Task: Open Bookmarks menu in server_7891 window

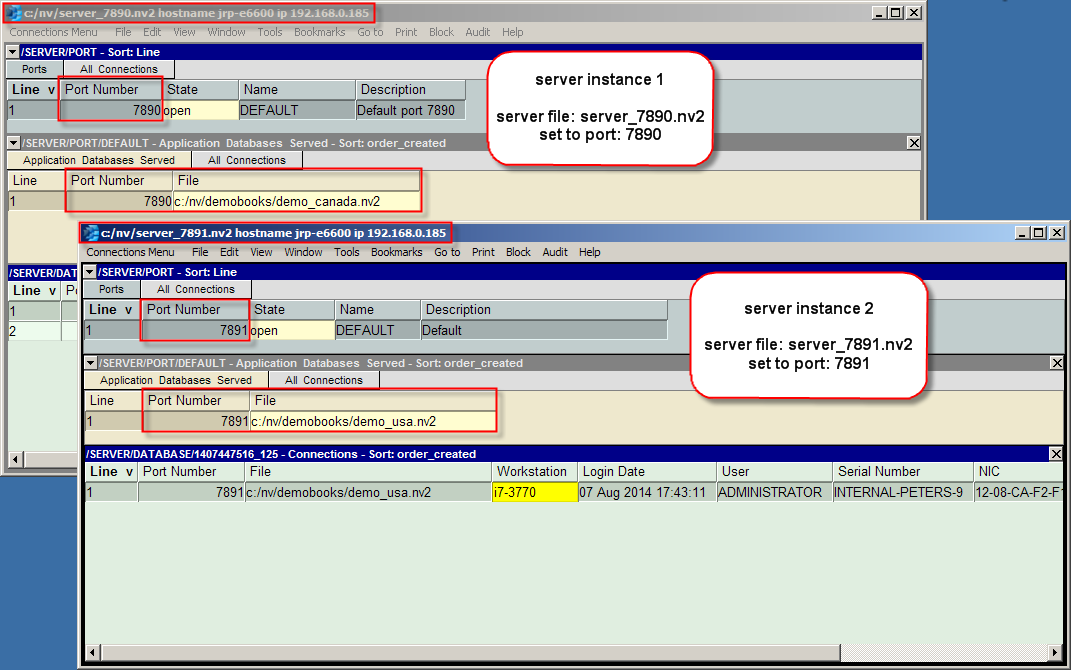Action: [396, 252]
